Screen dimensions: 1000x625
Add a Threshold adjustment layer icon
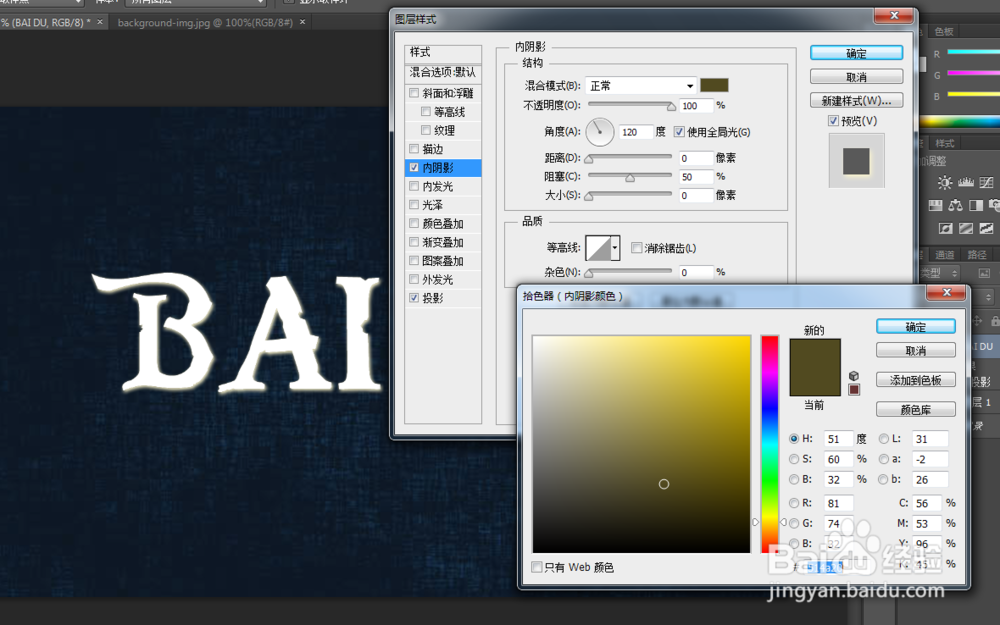click(x=987, y=228)
